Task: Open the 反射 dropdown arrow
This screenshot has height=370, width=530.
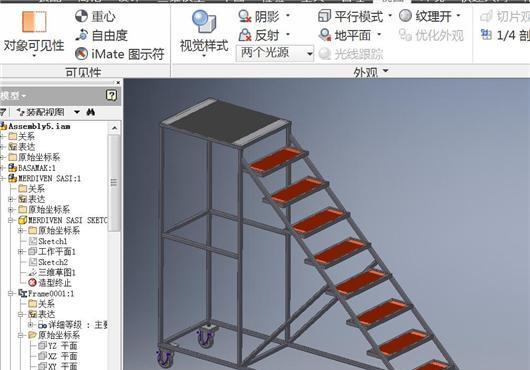Action: 288,34
